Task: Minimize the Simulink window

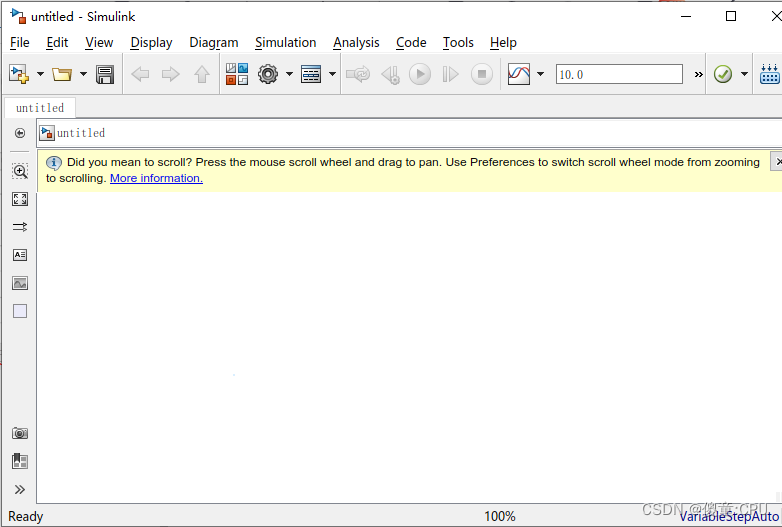Action: [686, 16]
